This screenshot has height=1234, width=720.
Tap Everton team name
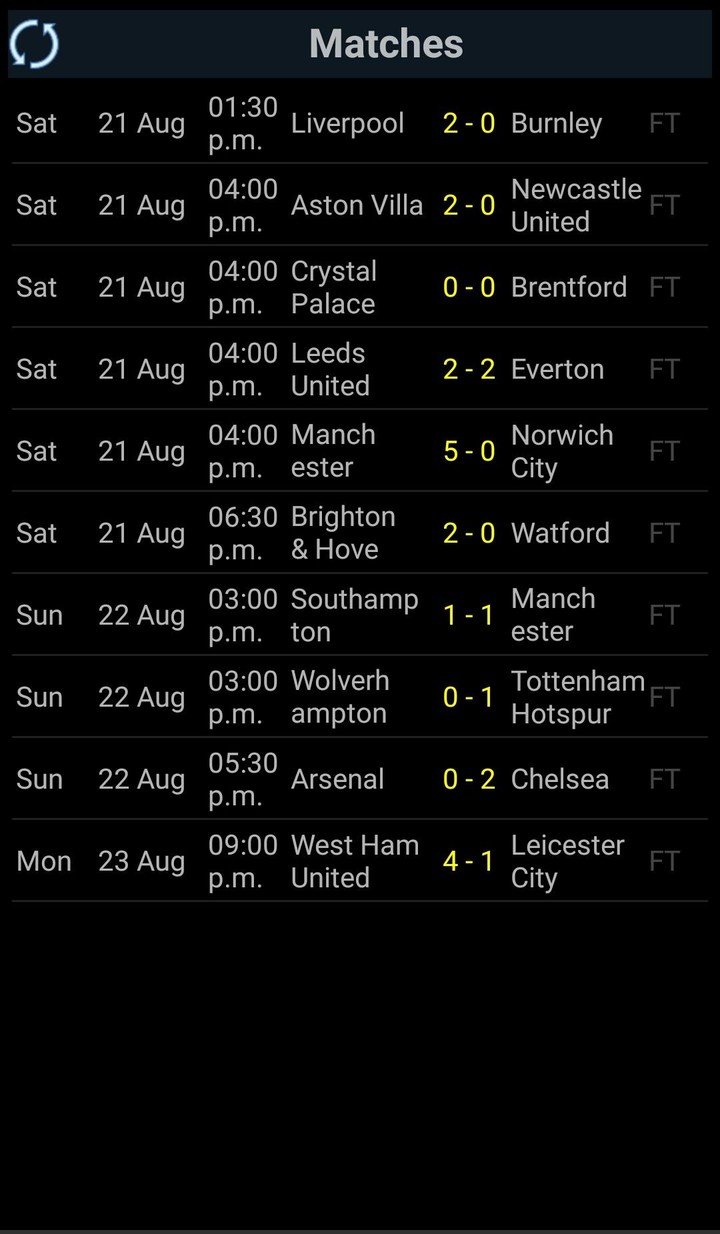tap(557, 369)
